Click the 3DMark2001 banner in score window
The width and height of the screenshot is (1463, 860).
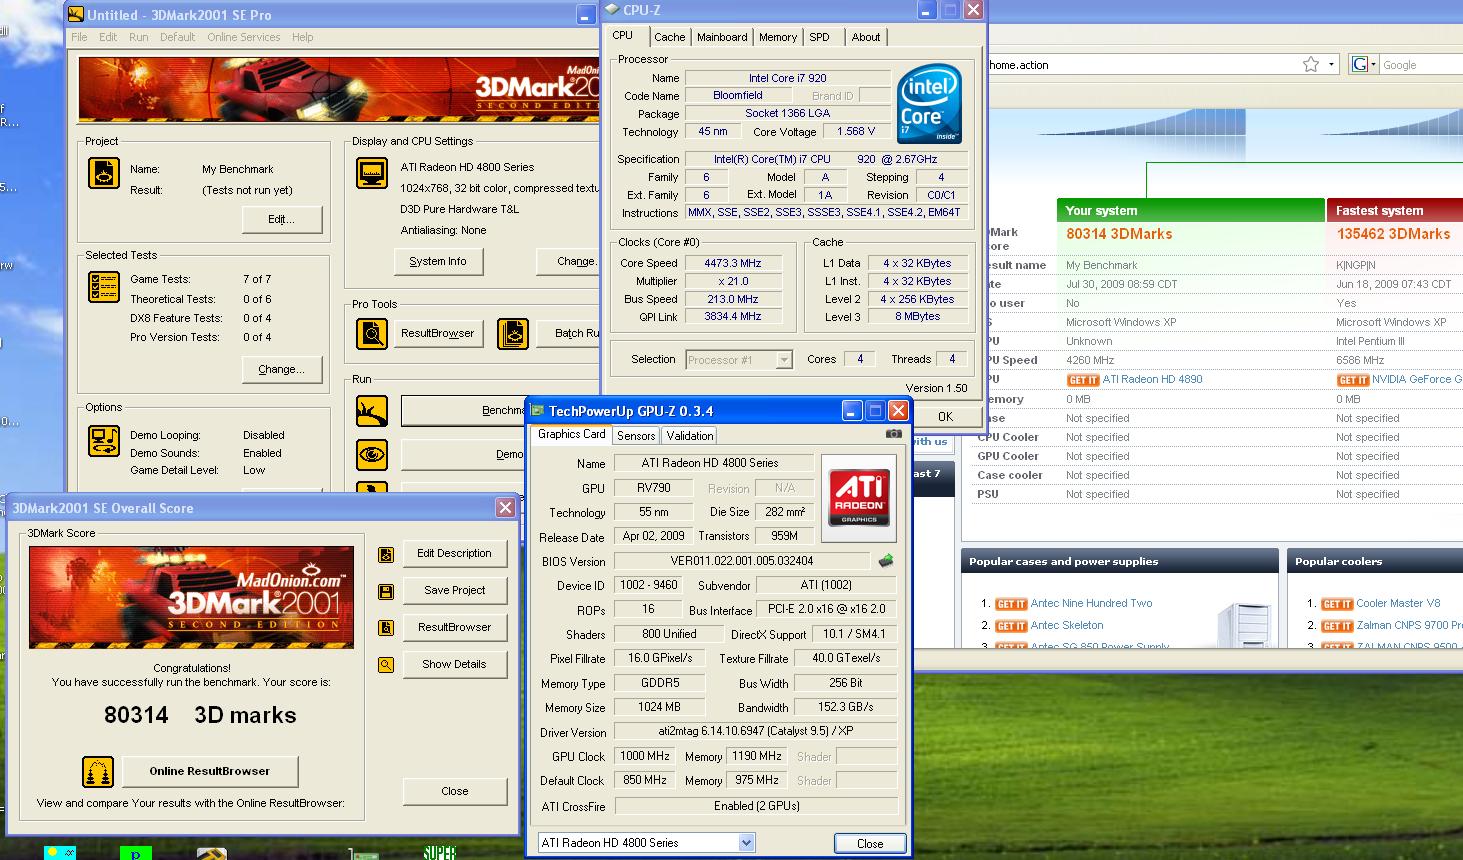(x=192, y=597)
